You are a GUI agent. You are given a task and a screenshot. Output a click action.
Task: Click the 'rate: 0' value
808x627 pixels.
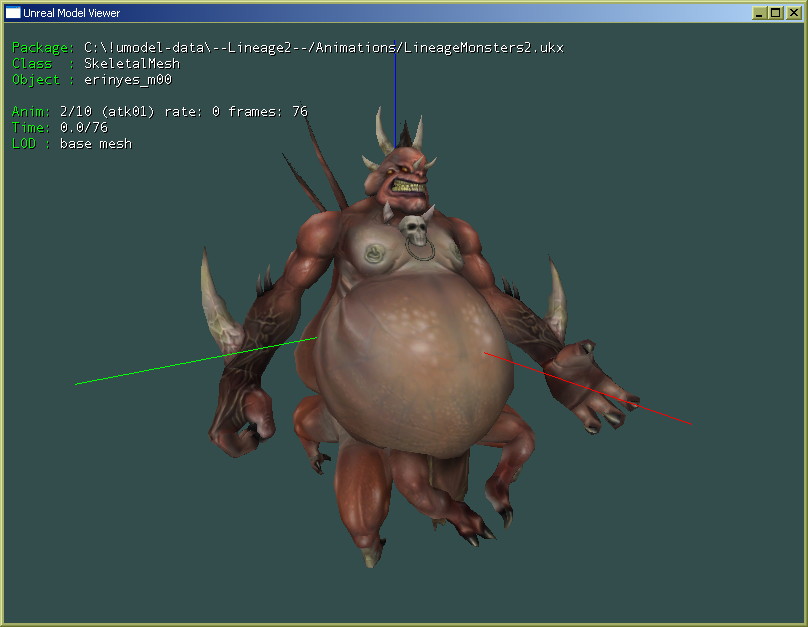coord(192,111)
